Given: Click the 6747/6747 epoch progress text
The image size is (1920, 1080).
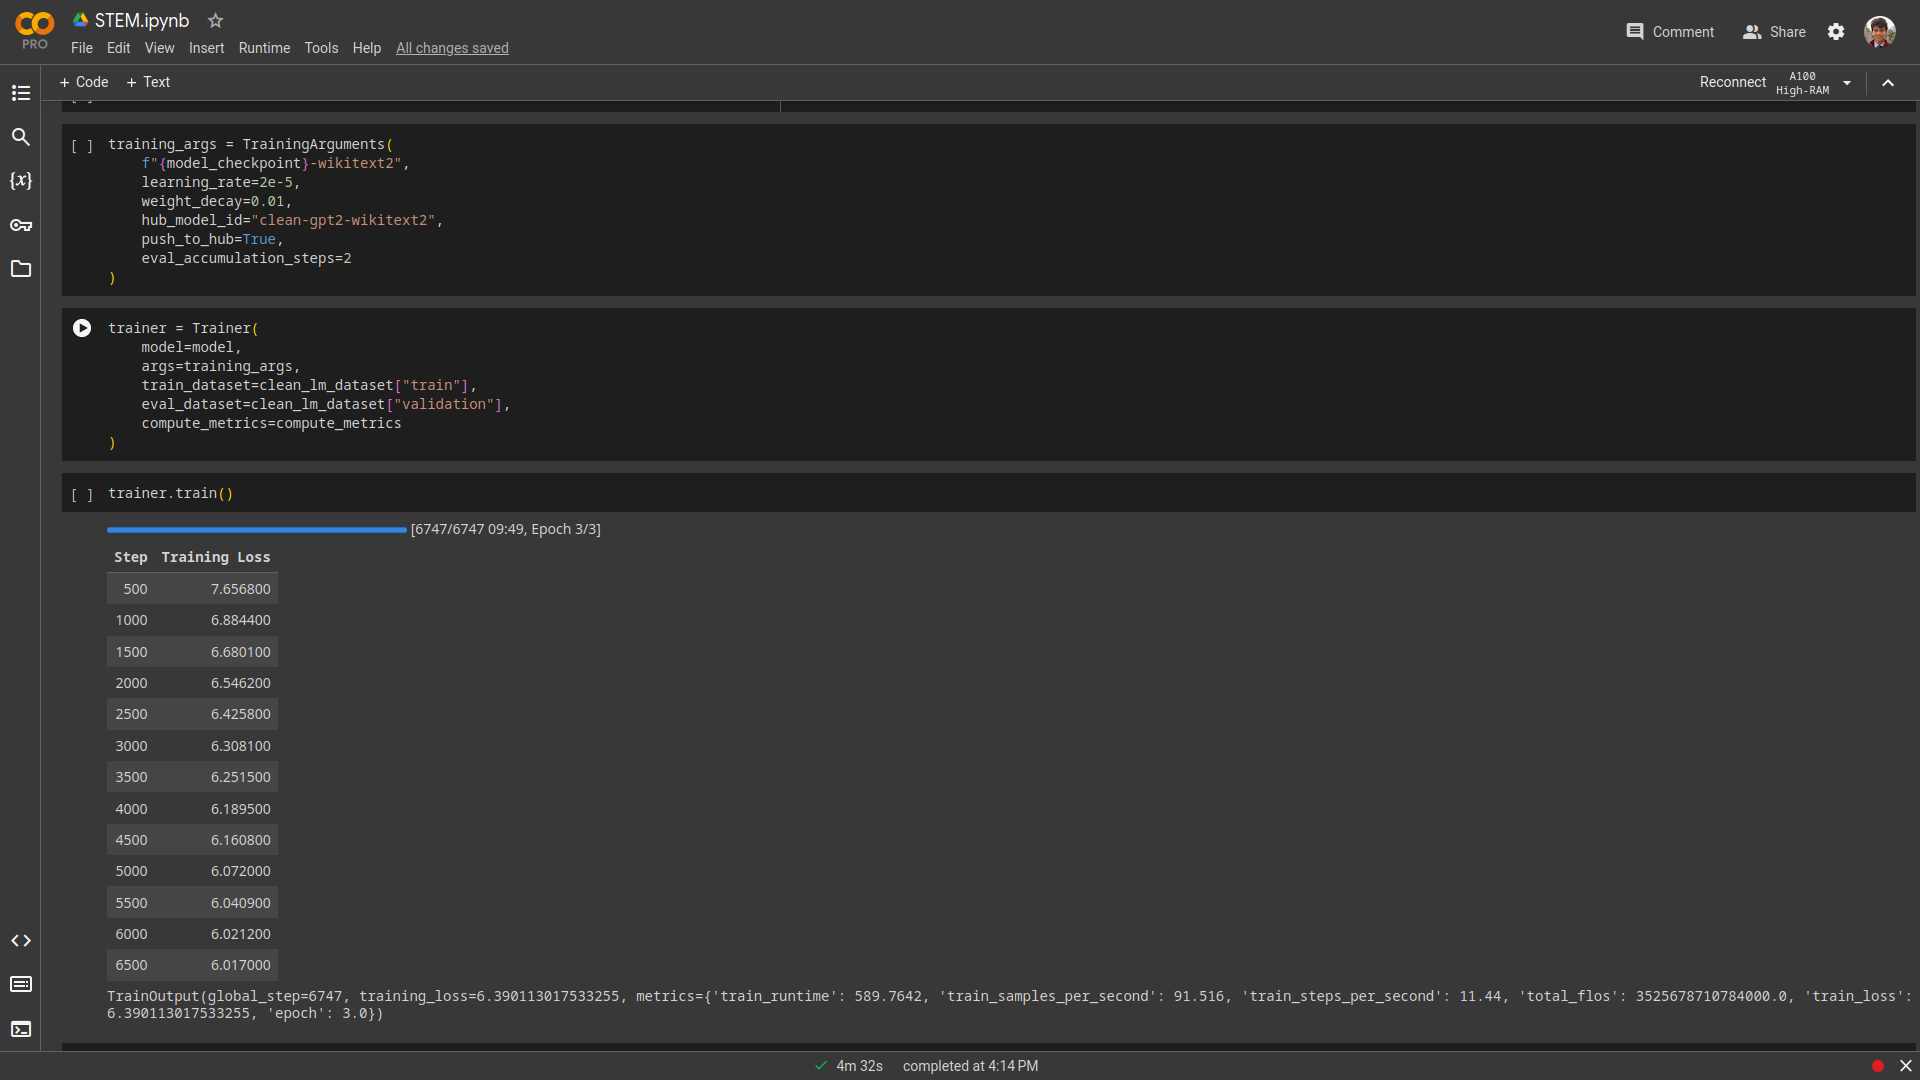Looking at the screenshot, I should (x=506, y=529).
